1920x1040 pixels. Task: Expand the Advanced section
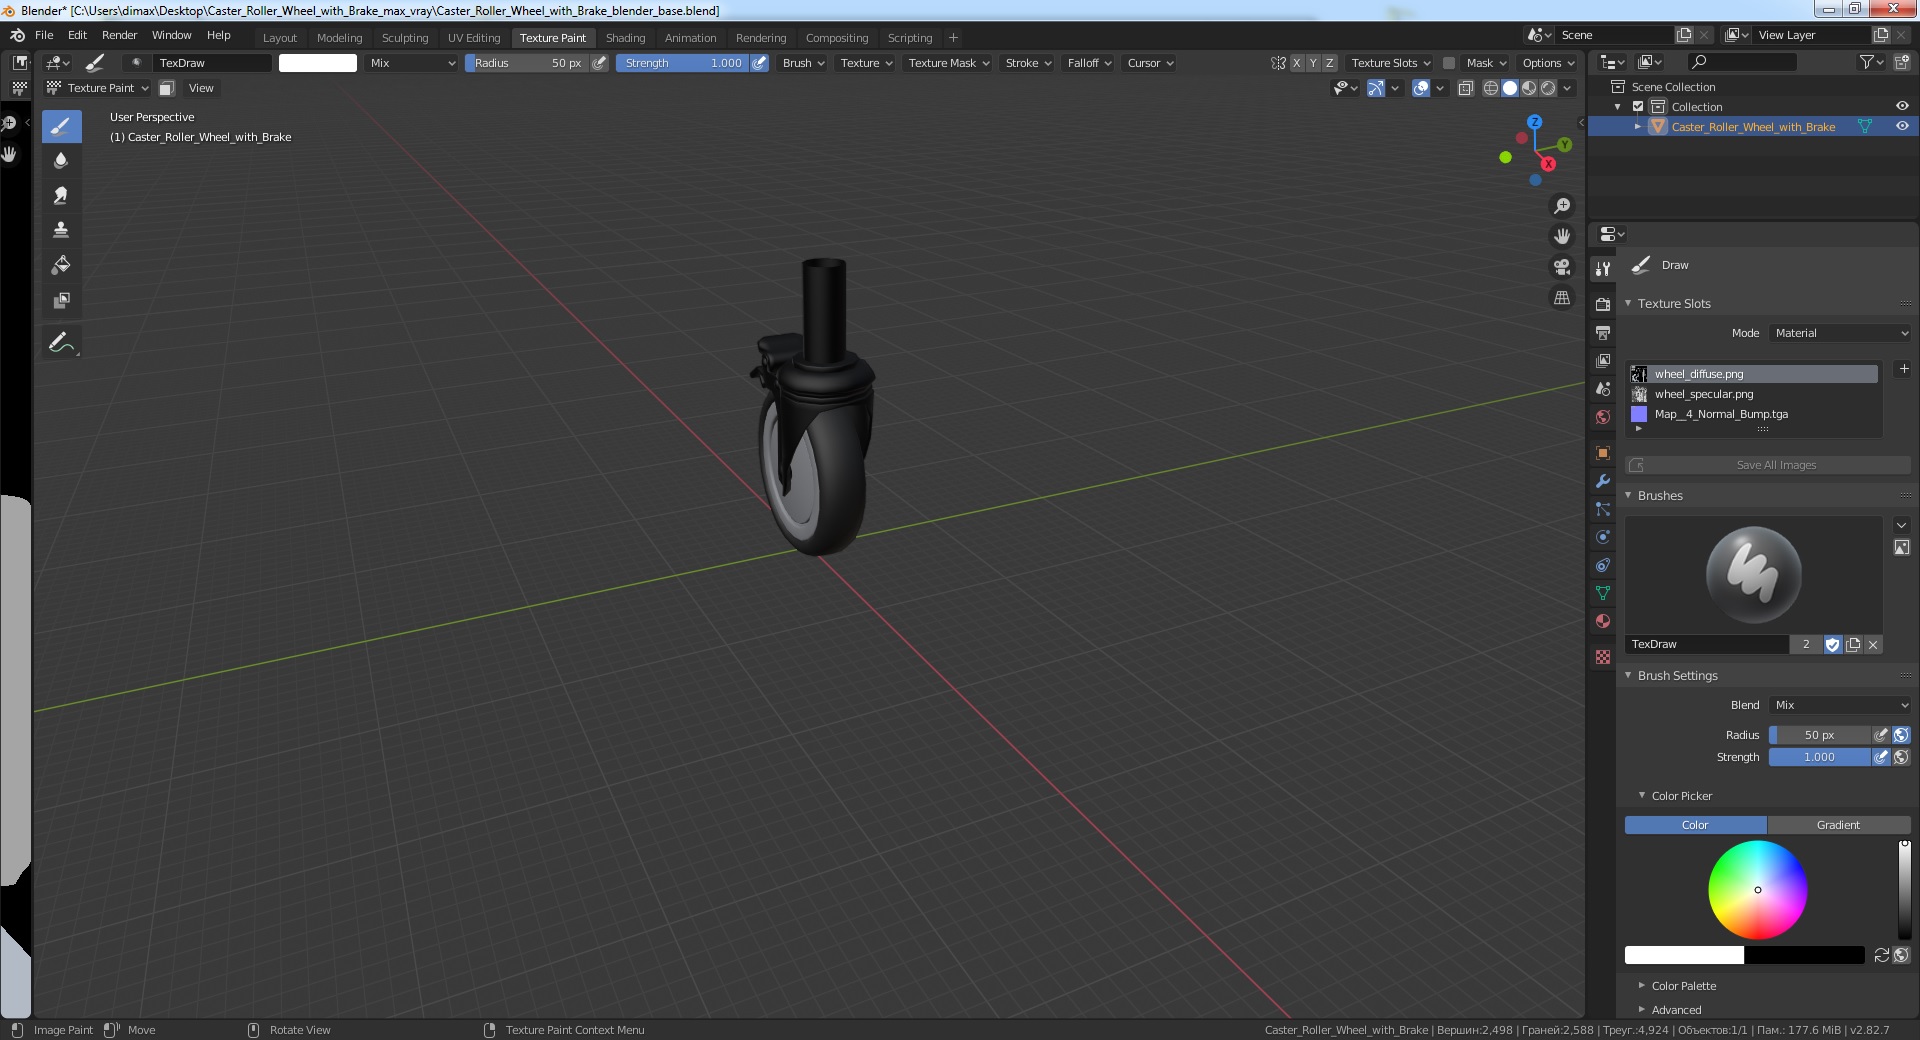point(1676,1010)
